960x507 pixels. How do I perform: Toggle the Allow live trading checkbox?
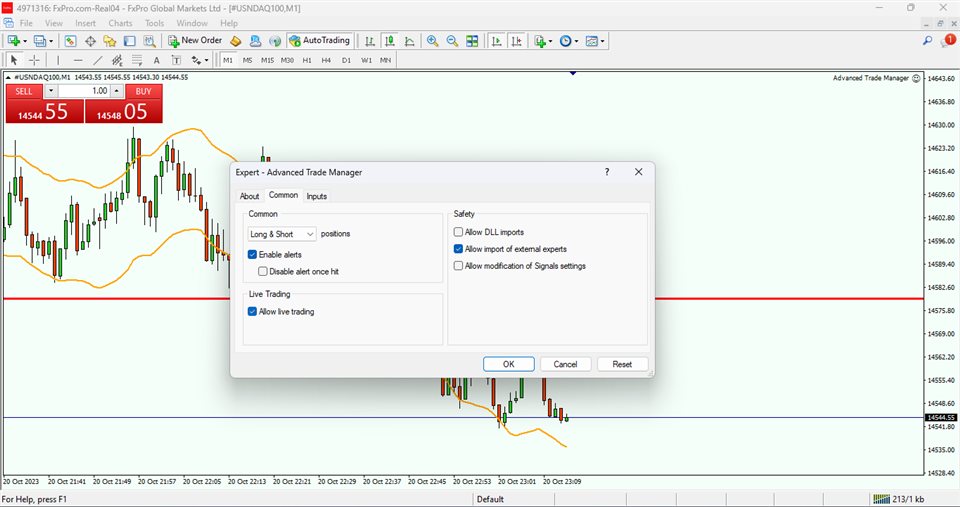click(252, 311)
